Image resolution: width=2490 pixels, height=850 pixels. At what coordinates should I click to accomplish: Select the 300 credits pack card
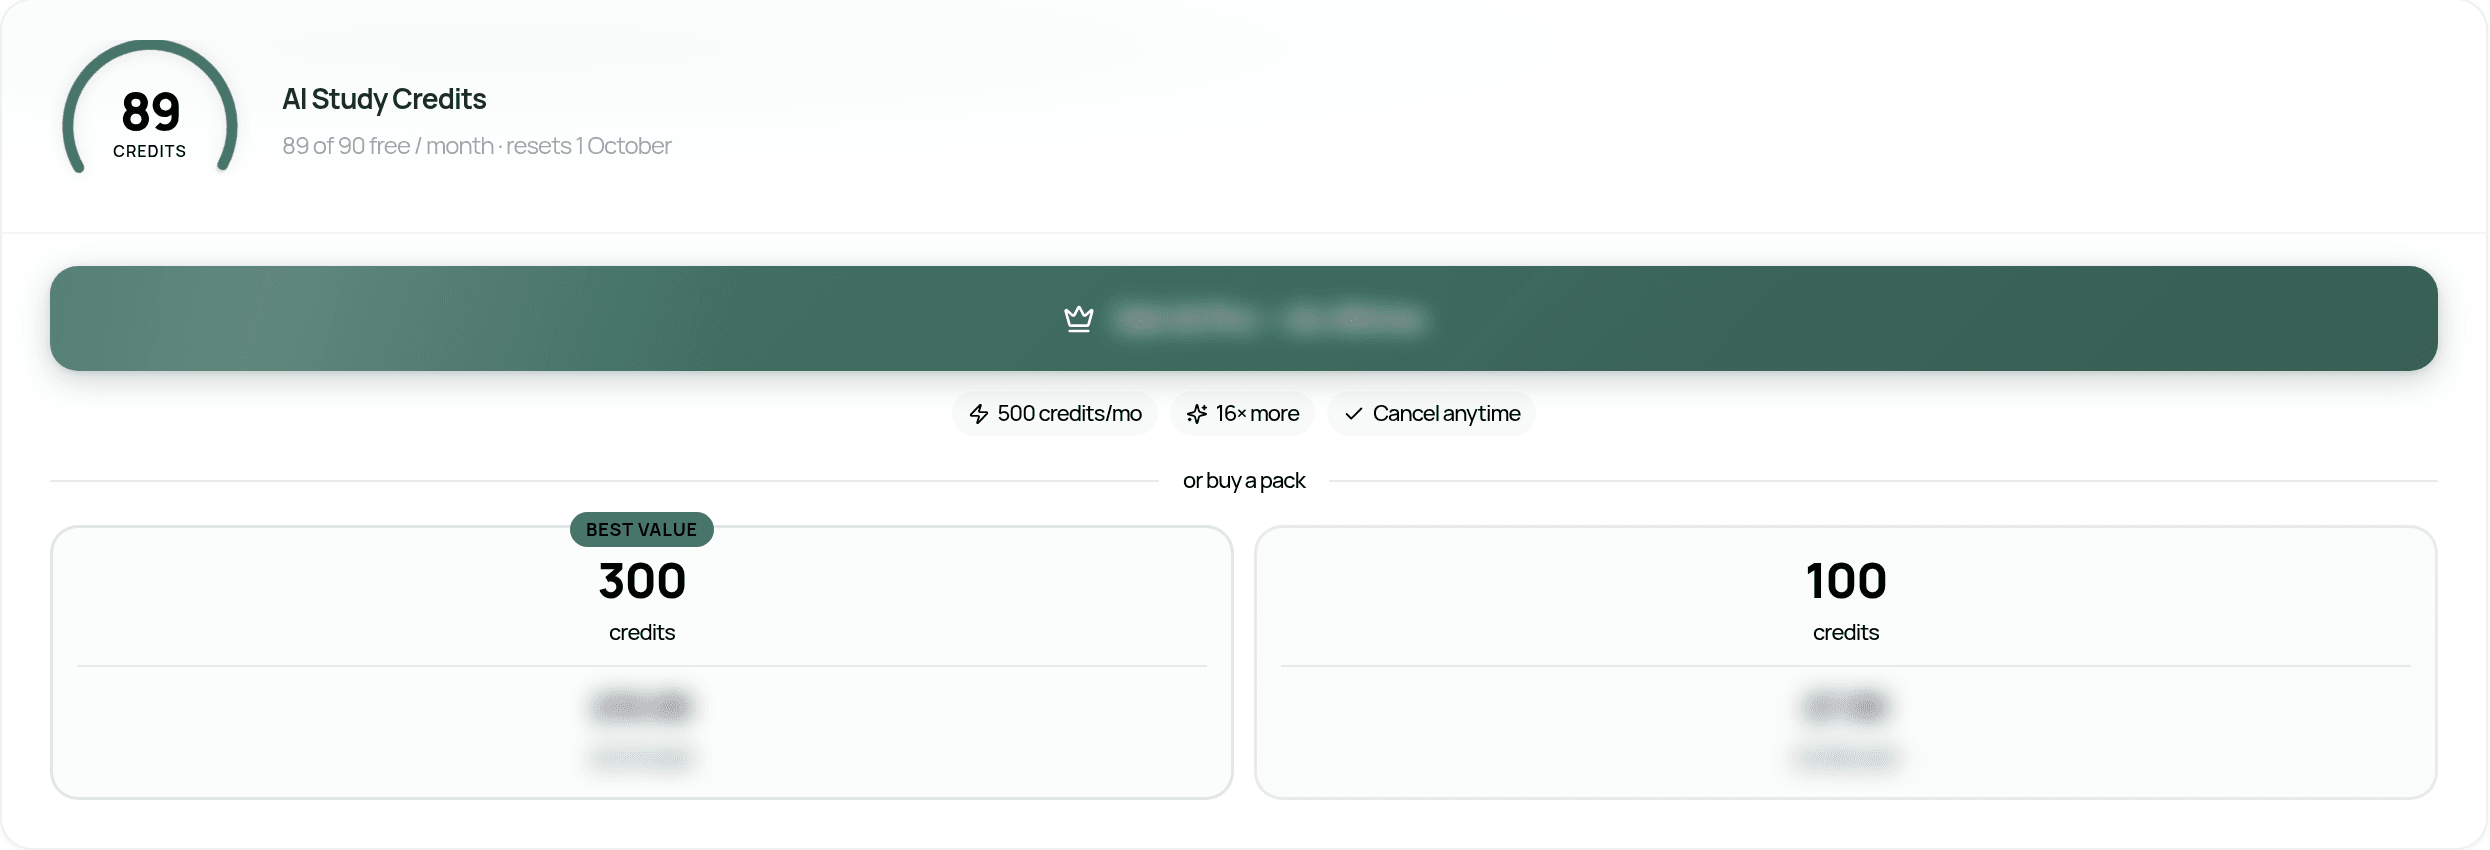point(642,662)
